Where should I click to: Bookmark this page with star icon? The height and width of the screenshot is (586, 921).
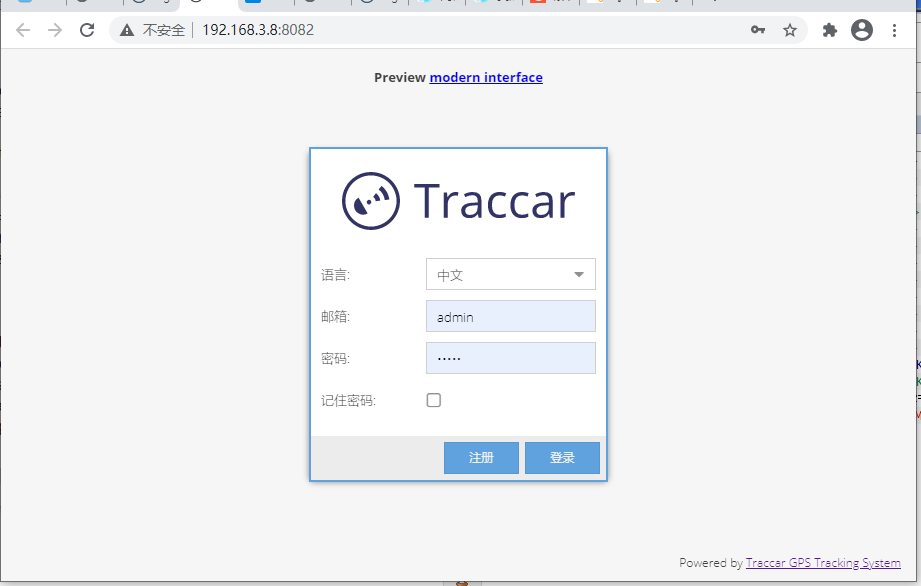click(790, 30)
